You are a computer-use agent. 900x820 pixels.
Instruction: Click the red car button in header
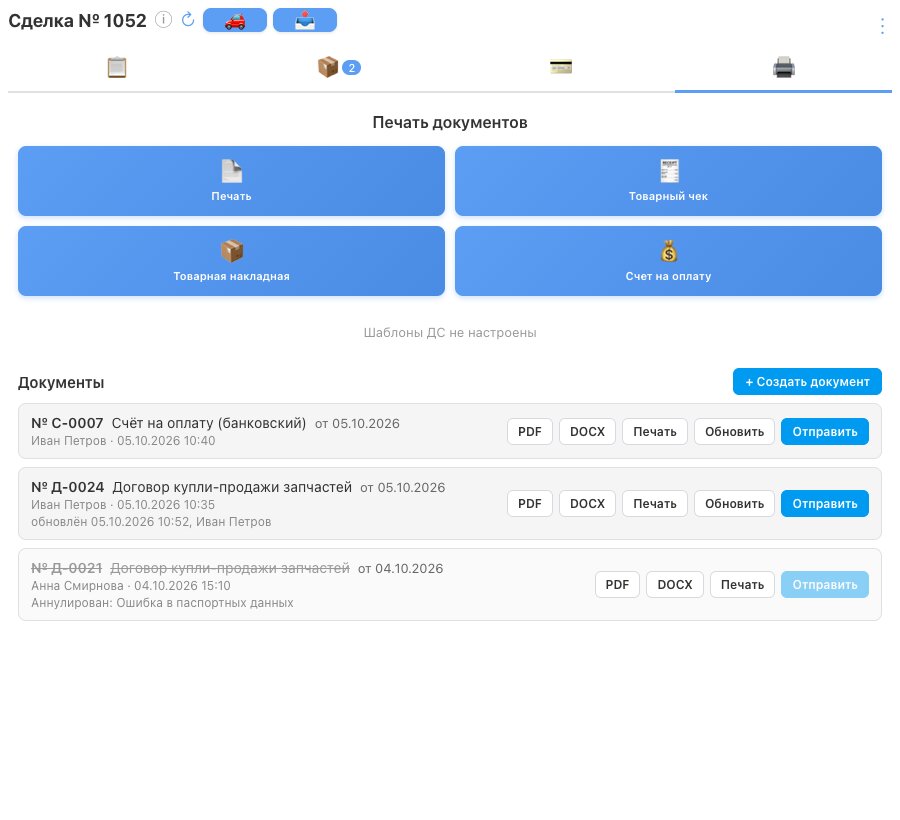[235, 20]
